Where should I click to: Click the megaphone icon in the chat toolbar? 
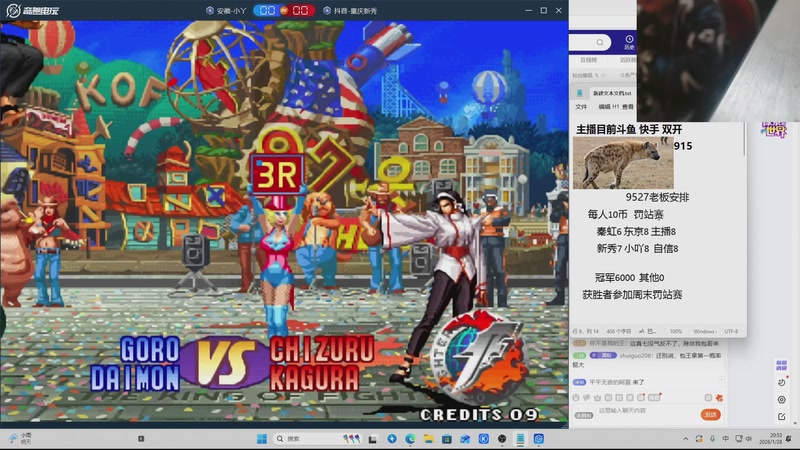(587, 397)
